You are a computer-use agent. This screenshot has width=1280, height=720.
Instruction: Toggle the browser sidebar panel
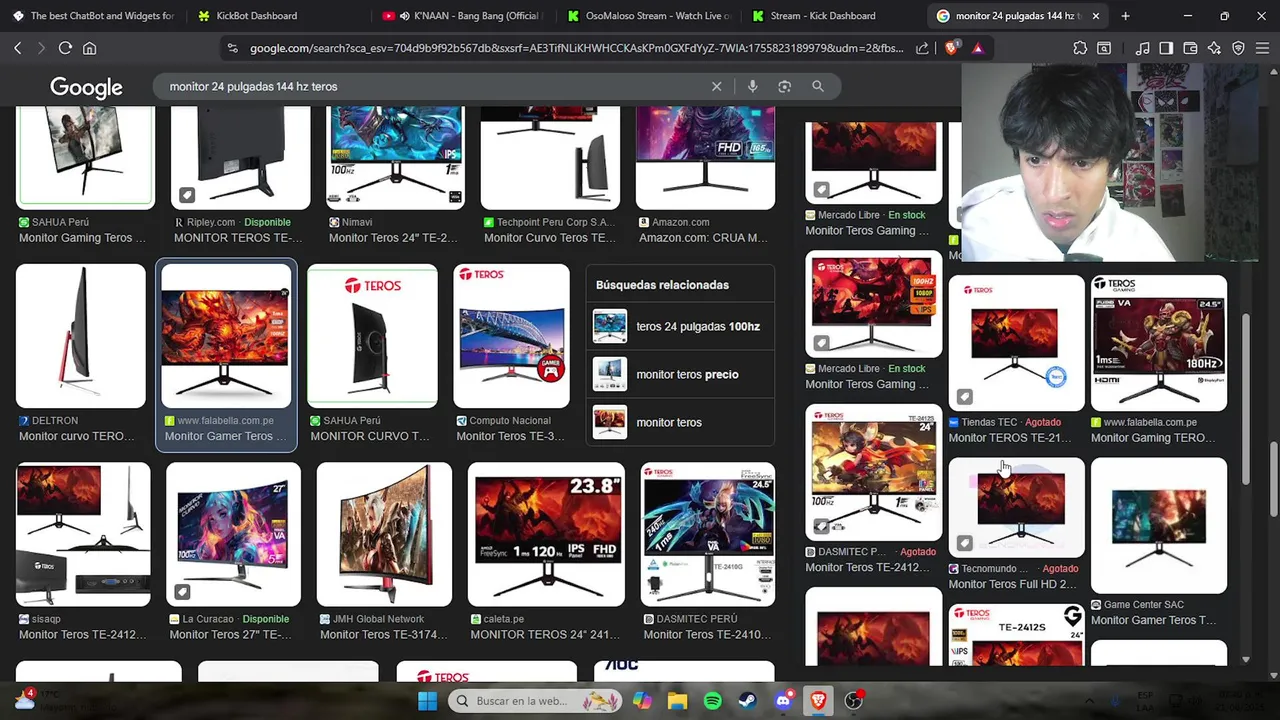[x=1166, y=48]
